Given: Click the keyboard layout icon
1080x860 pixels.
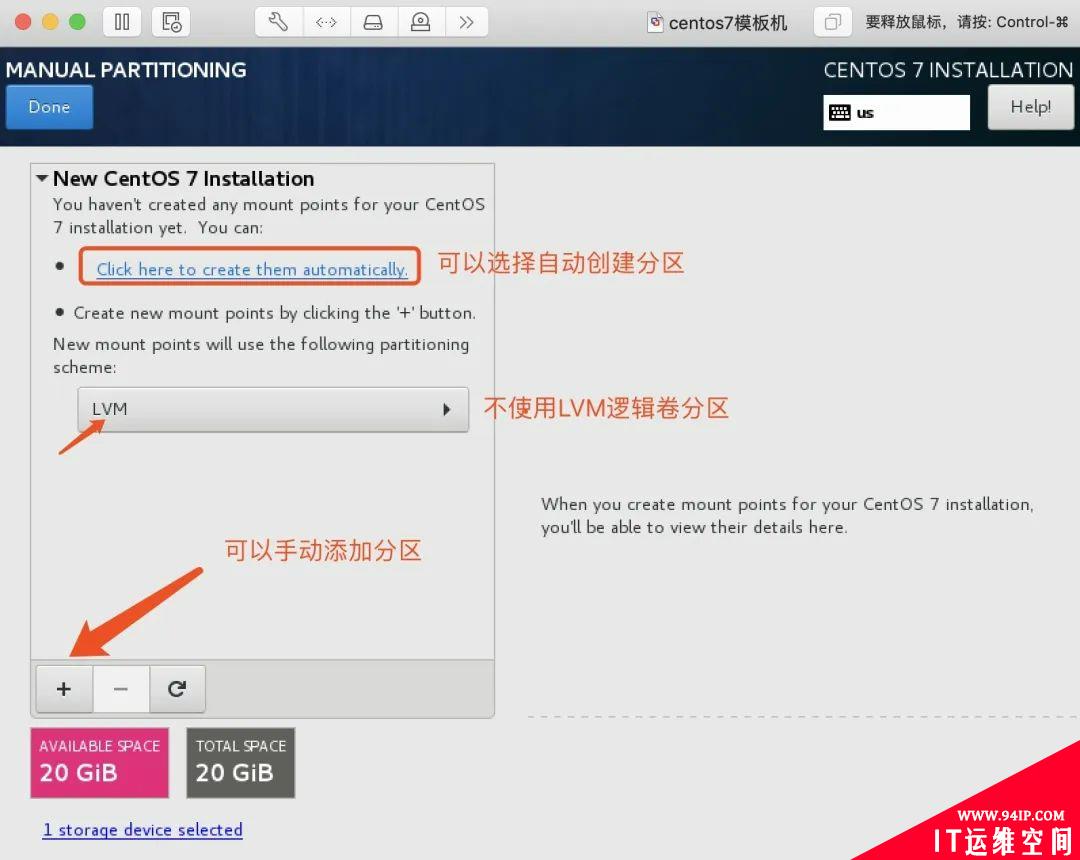Looking at the screenshot, I should 840,112.
